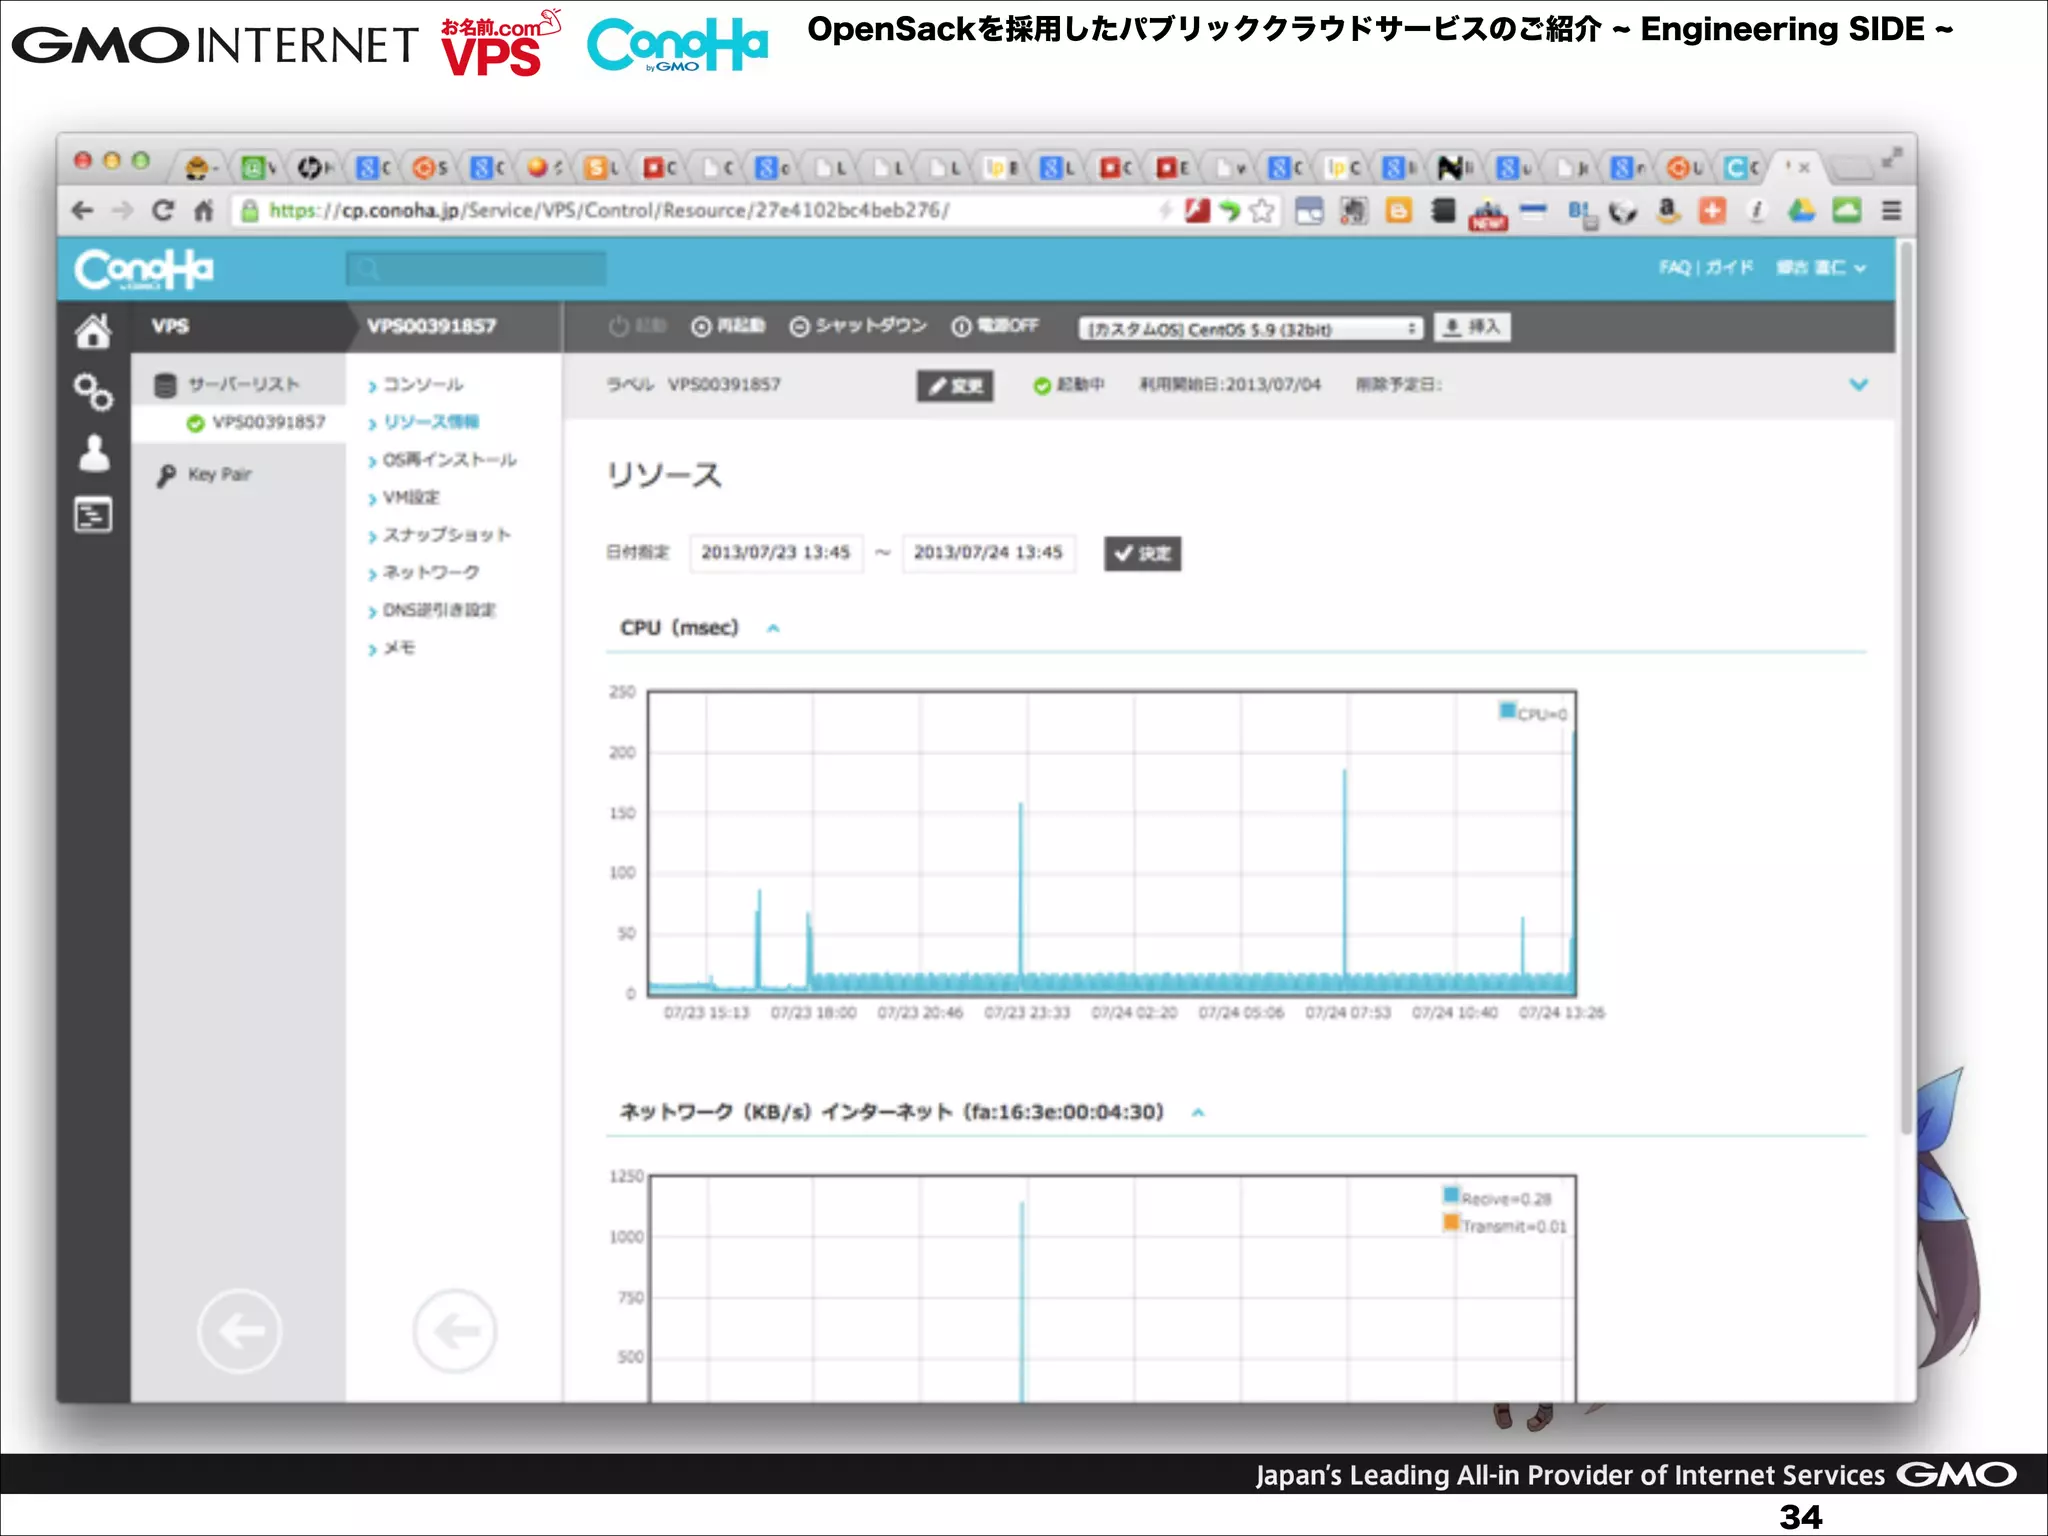Viewport: 2048px width, 1536px height.
Task: Open コンソール in the submenu
Action: 423,385
